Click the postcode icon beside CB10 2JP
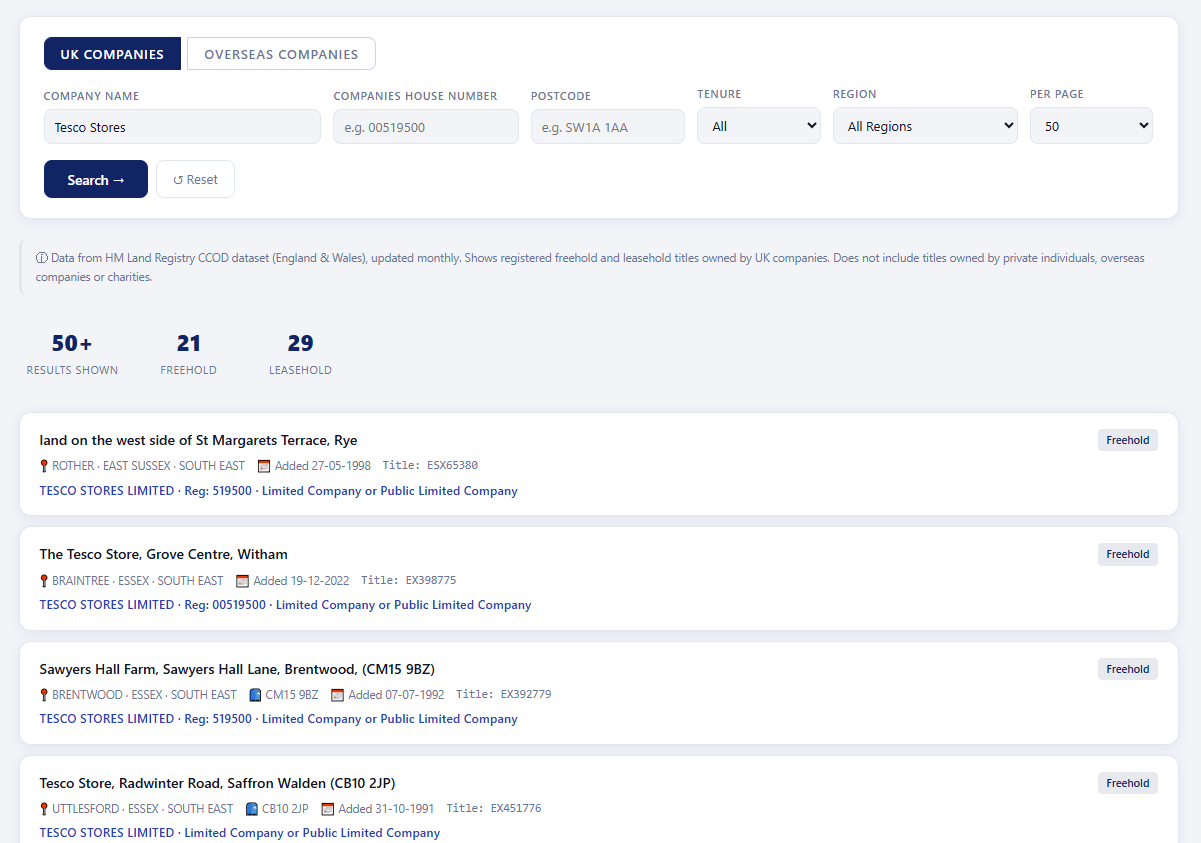1201x843 pixels. click(251, 809)
